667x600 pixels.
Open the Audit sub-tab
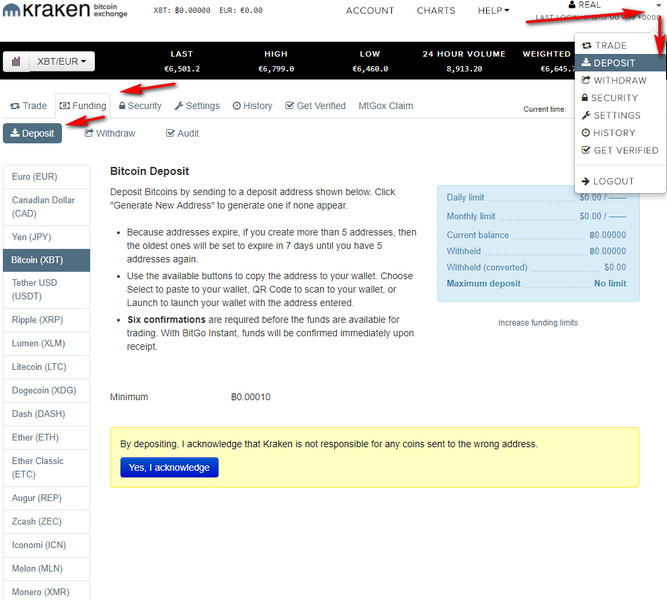(182, 134)
